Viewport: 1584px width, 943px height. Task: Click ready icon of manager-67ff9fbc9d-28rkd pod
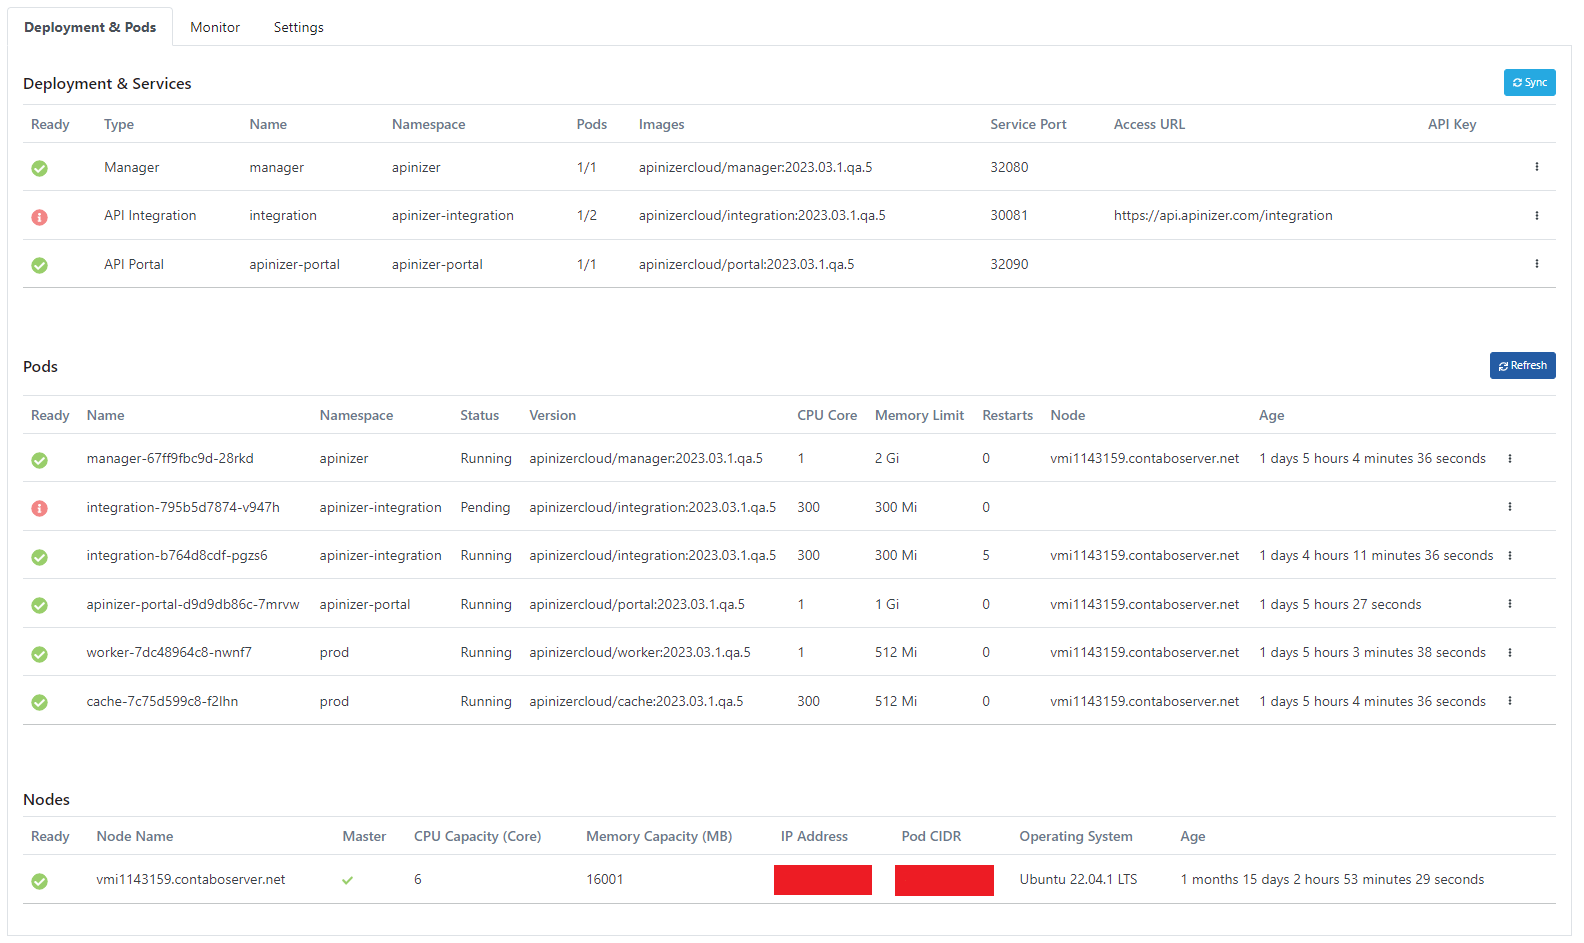pos(39,460)
